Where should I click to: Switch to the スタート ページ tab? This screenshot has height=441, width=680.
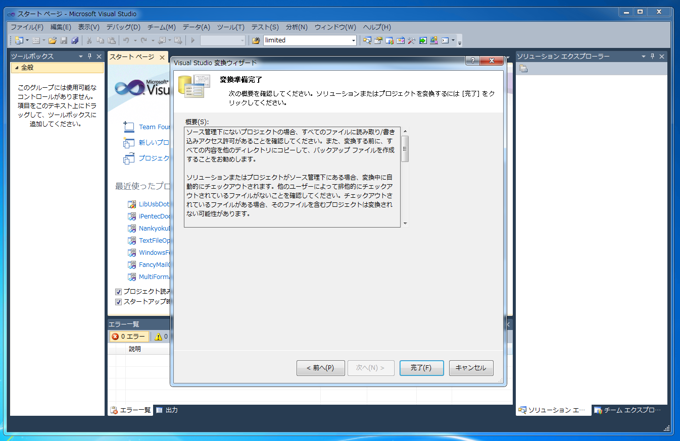coord(132,57)
